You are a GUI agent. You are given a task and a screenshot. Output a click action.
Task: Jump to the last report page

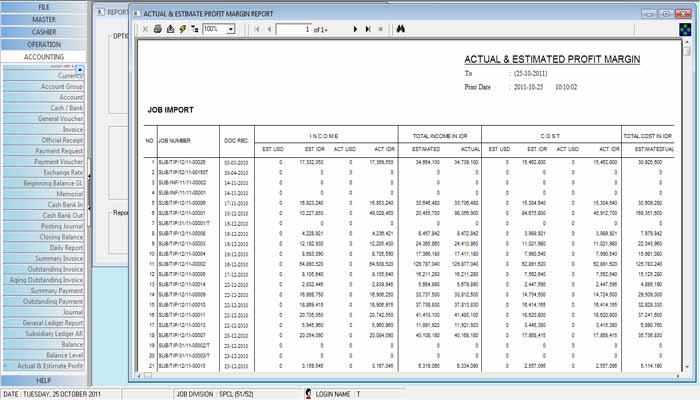click(x=367, y=30)
